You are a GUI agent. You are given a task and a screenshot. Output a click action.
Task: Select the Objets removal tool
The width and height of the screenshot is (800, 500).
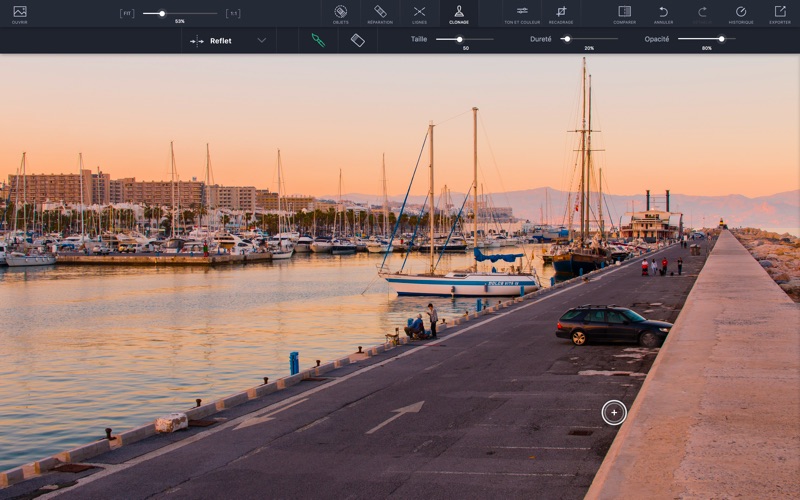click(340, 13)
